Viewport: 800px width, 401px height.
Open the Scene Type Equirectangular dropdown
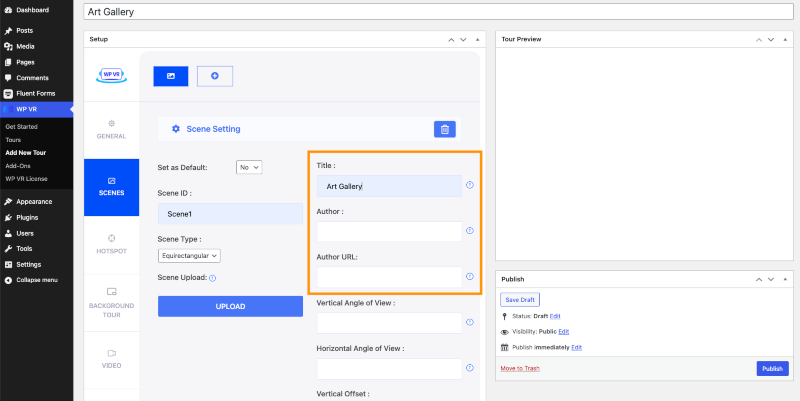pyautogui.click(x=189, y=256)
